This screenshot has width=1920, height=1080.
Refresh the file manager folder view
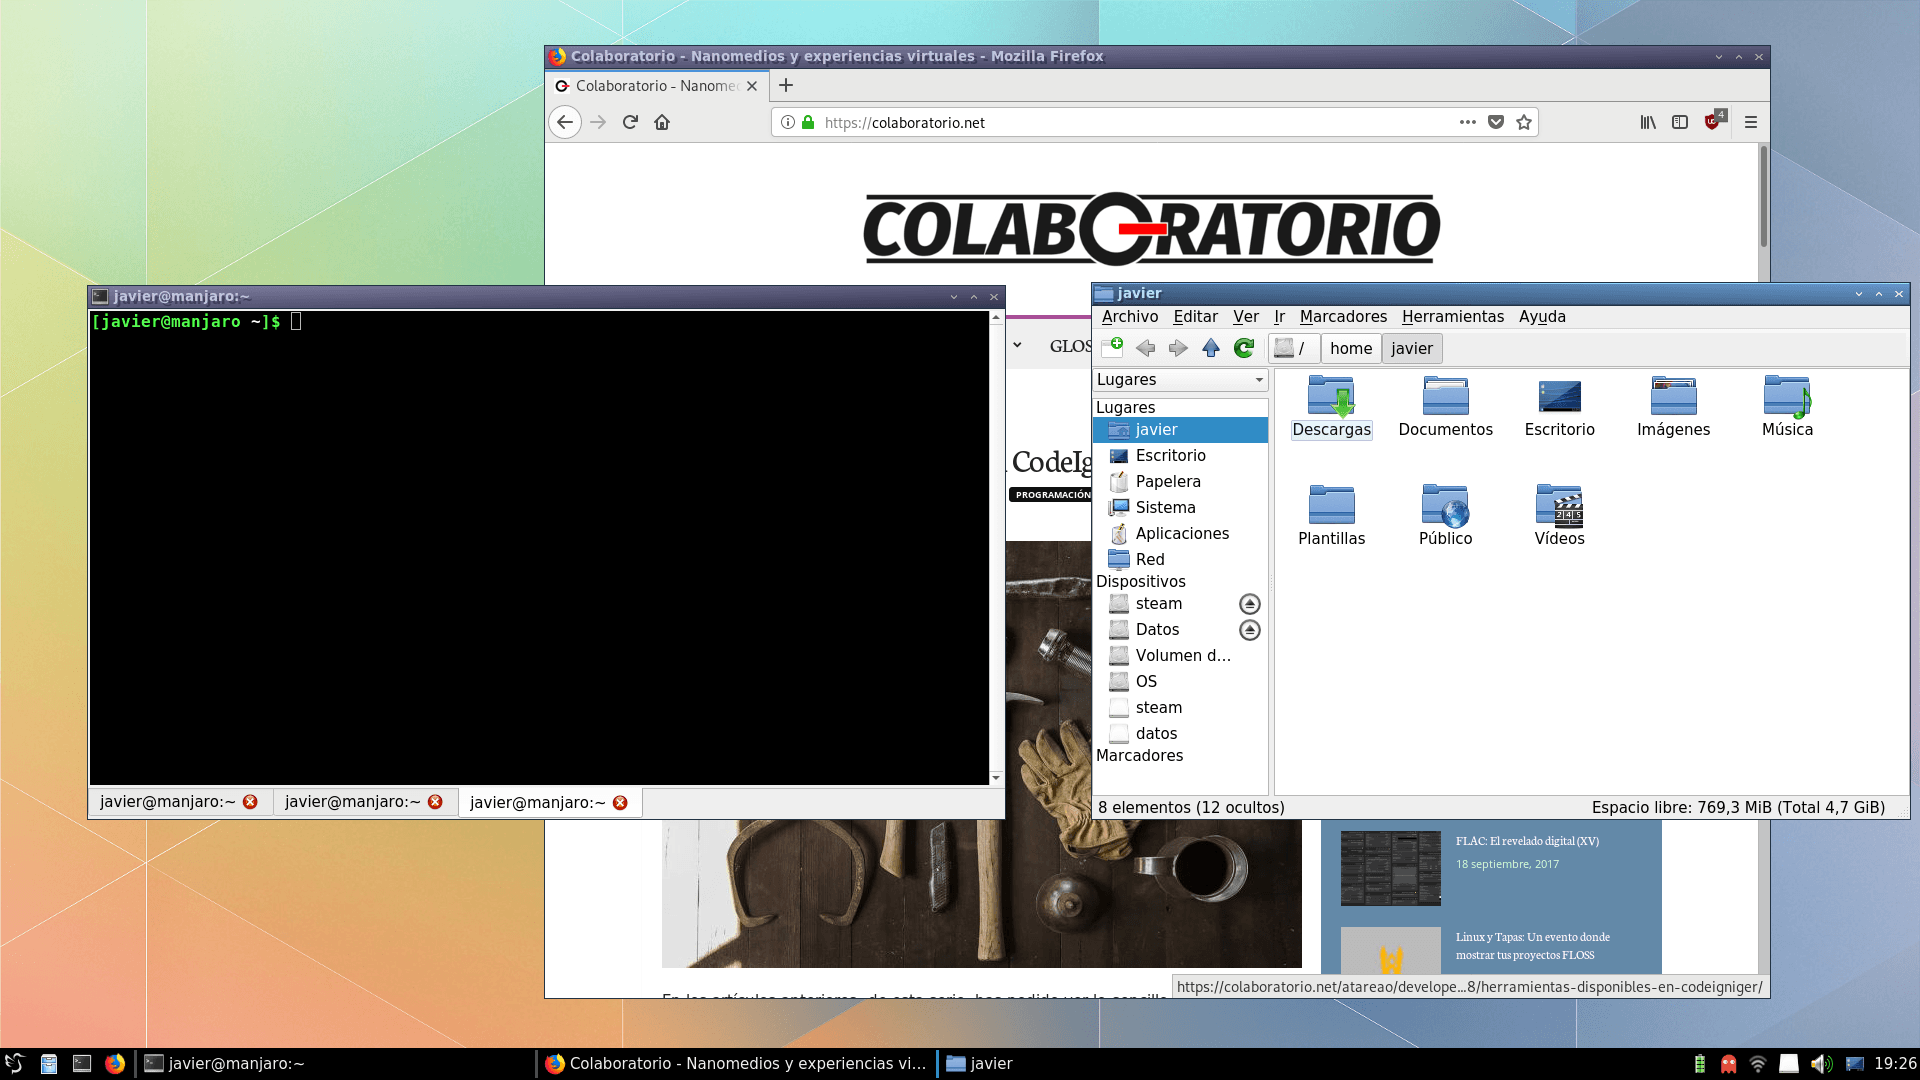click(x=1244, y=348)
